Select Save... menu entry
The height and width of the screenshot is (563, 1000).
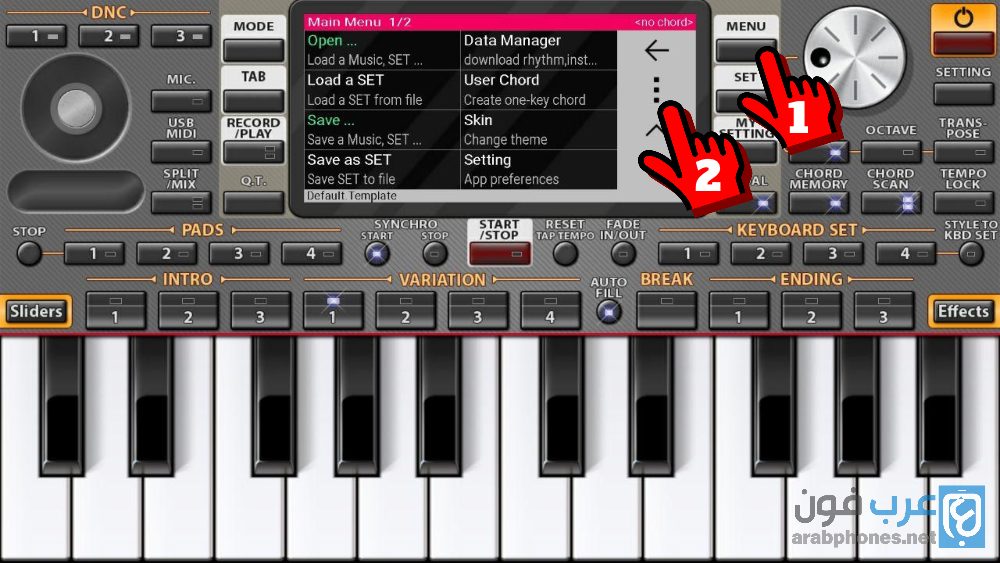pos(381,129)
